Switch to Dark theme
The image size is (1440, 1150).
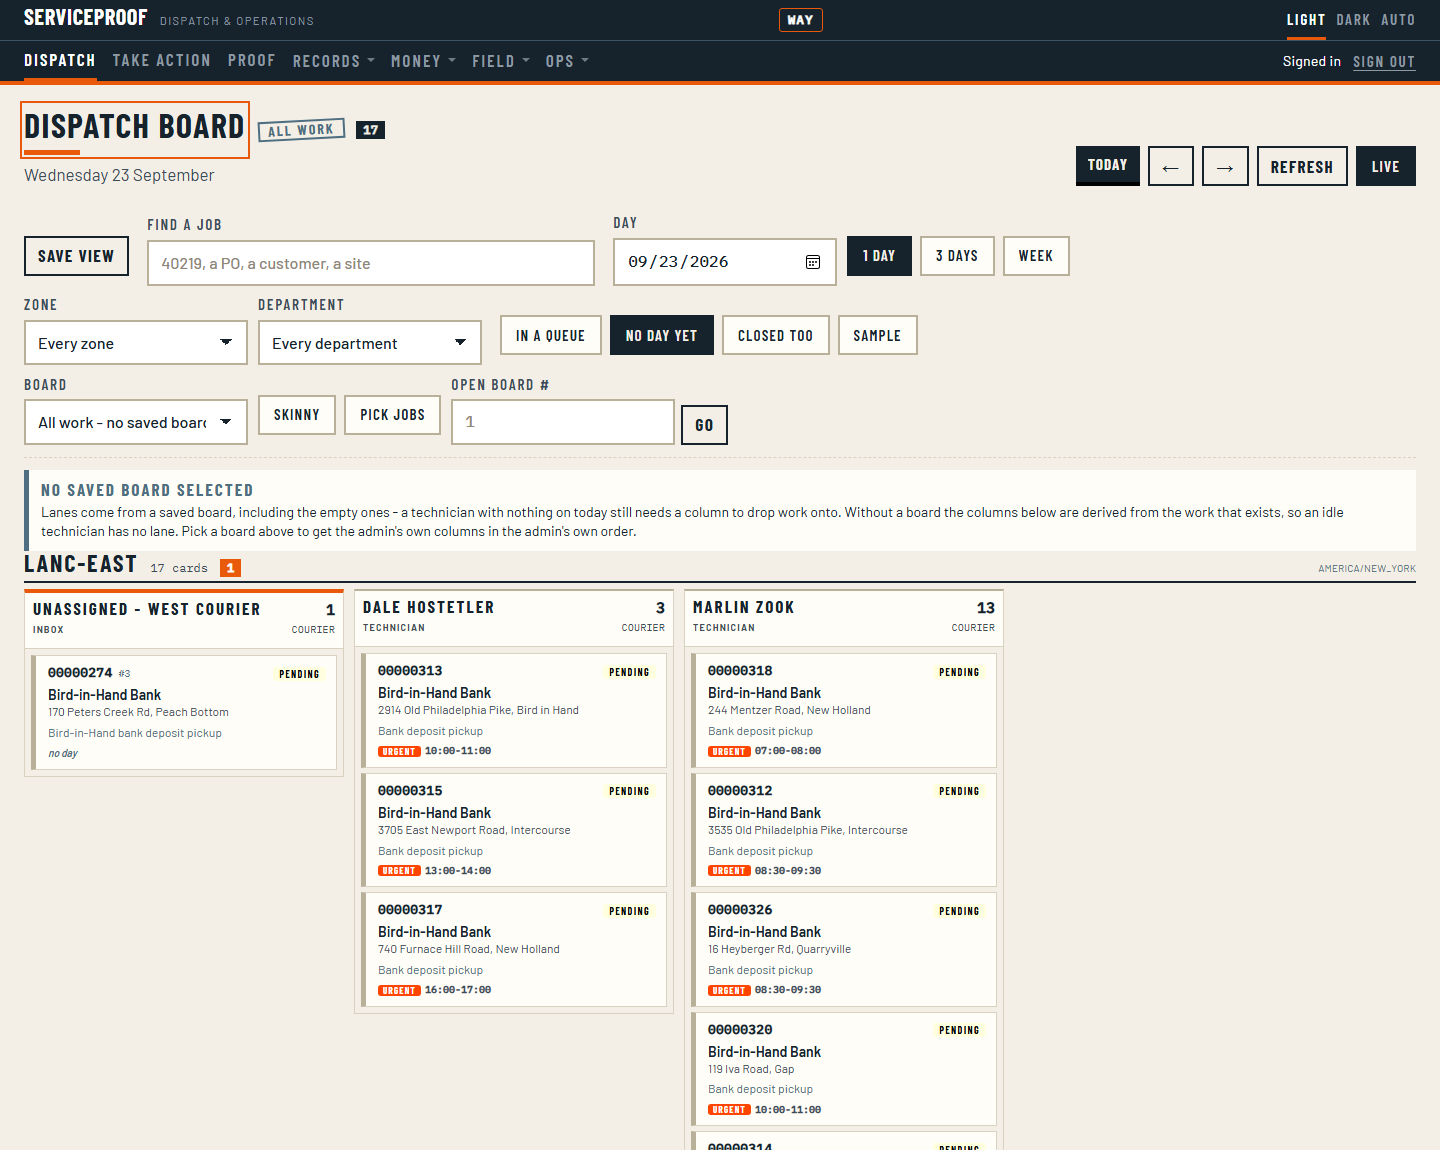click(x=1353, y=20)
